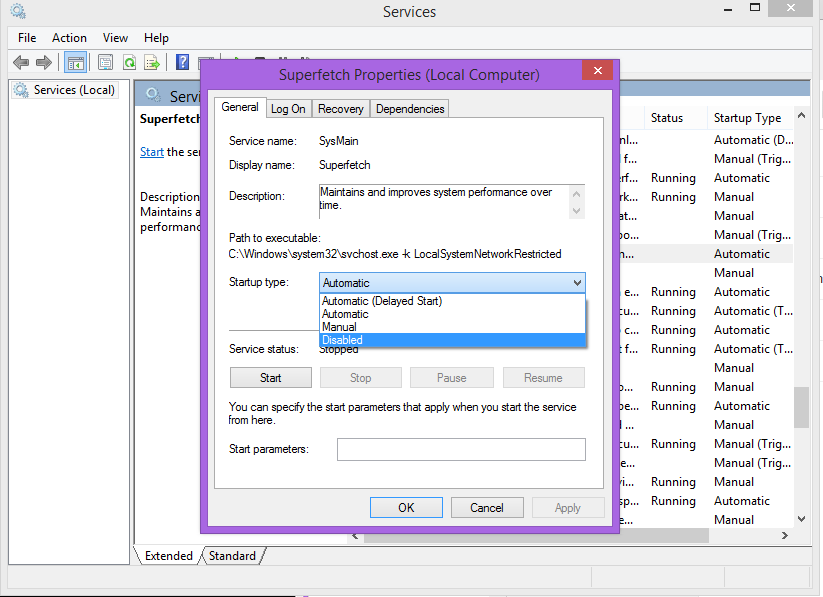The width and height of the screenshot is (823, 597).
Task: Click services list scroll down arrow
Action: tap(801, 519)
